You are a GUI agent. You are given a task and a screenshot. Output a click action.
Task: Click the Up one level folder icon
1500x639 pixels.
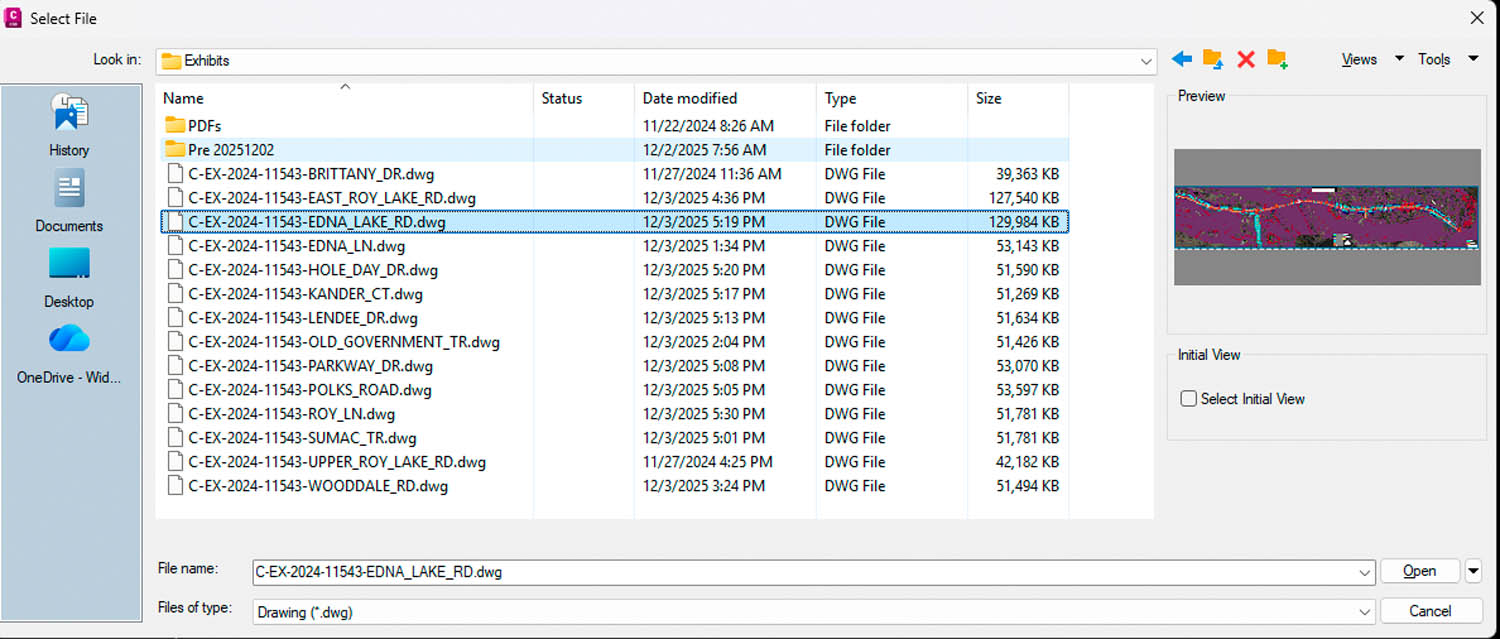tap(1213, 60)
